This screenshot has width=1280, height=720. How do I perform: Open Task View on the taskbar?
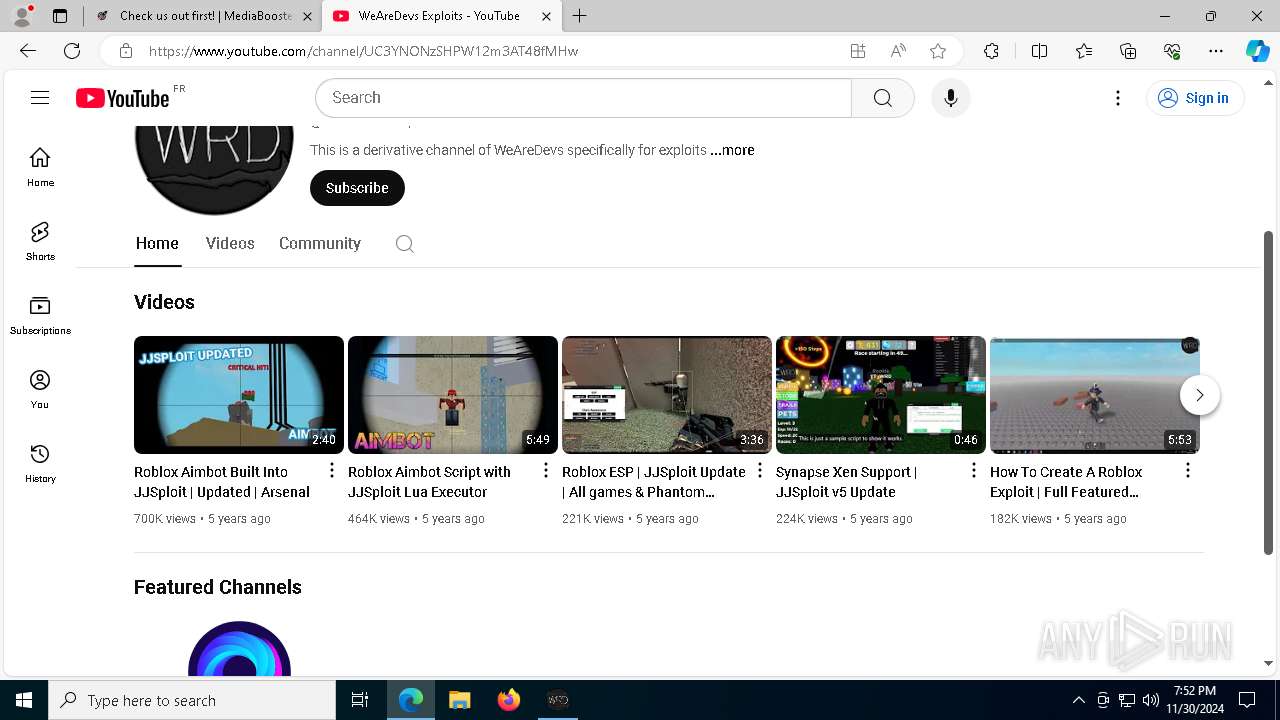(x=360, y=700)
